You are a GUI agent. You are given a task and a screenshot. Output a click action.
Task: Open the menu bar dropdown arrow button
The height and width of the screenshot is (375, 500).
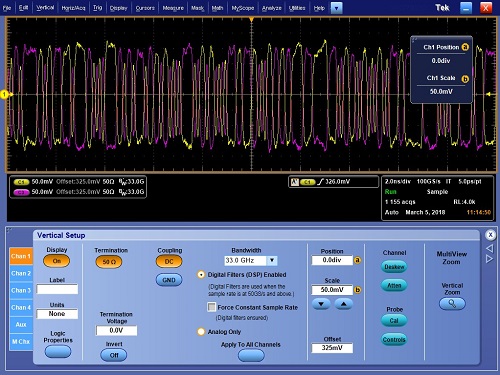tap(336, 8)
